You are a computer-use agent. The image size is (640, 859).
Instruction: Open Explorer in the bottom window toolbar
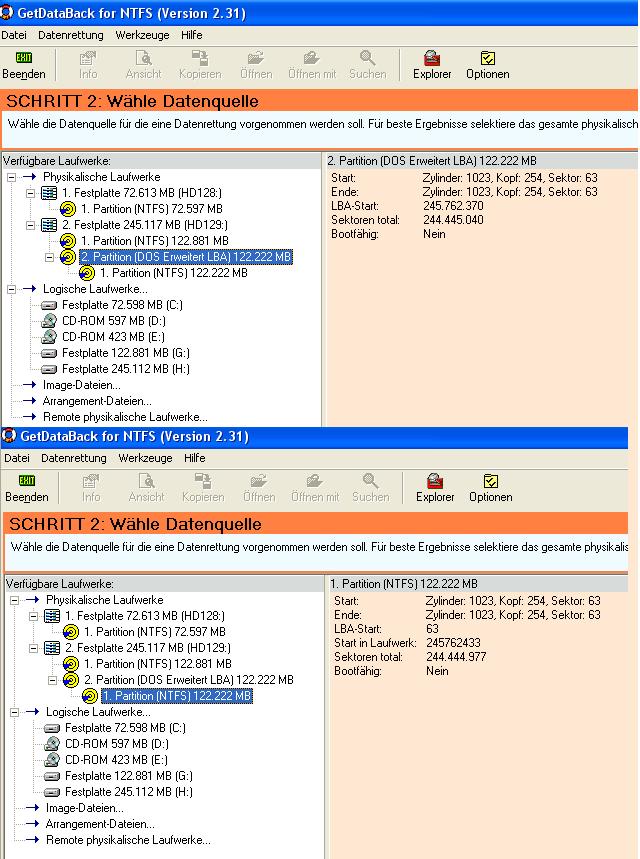click(435, 488)
